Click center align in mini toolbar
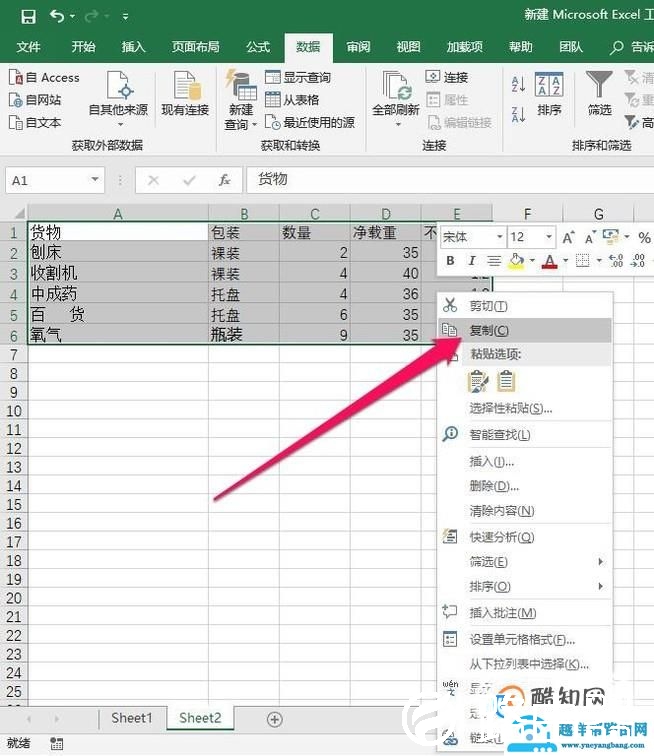This screenshot has width=654, height=756. [493, 261]
